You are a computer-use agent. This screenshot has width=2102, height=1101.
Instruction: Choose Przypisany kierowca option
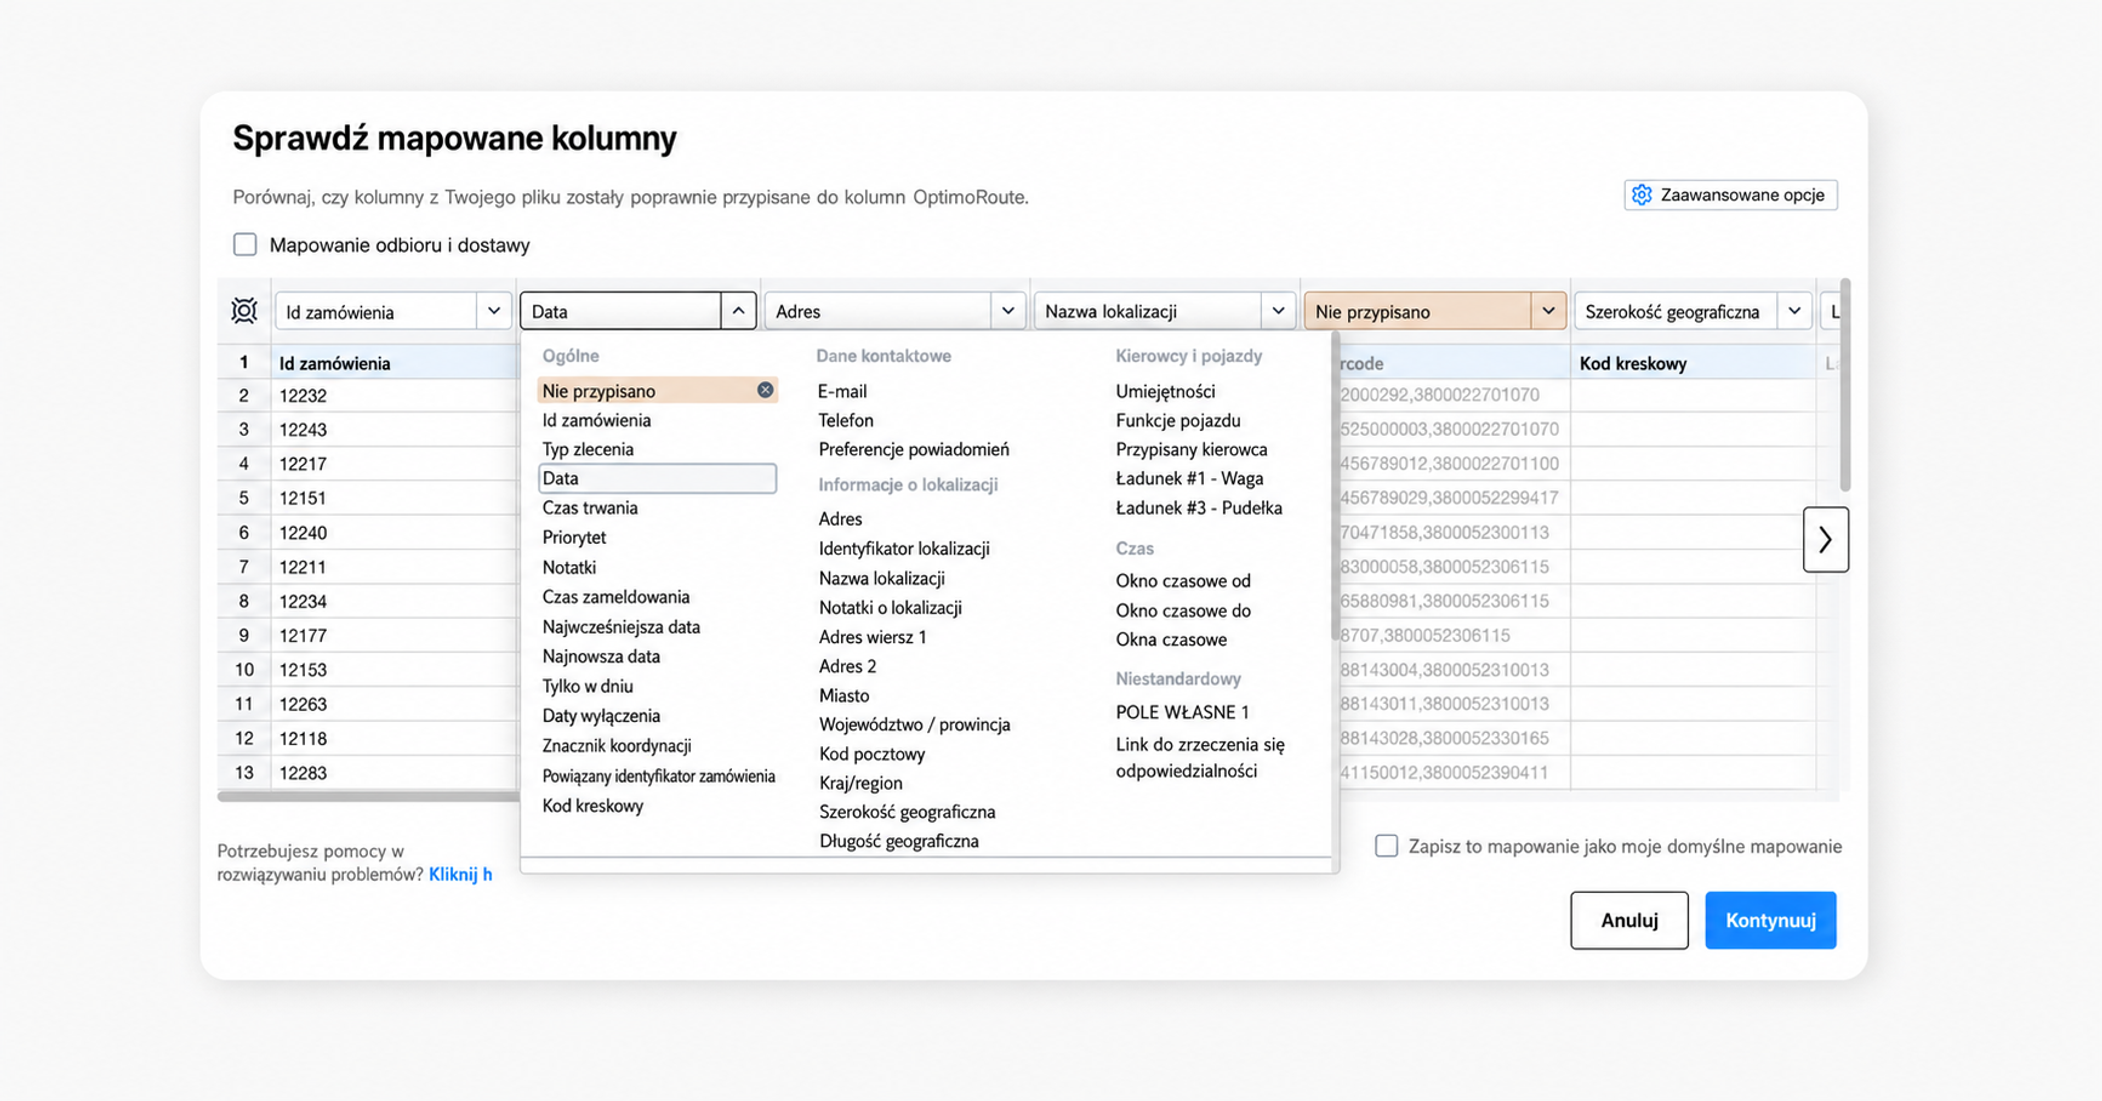coord(1191,450)
